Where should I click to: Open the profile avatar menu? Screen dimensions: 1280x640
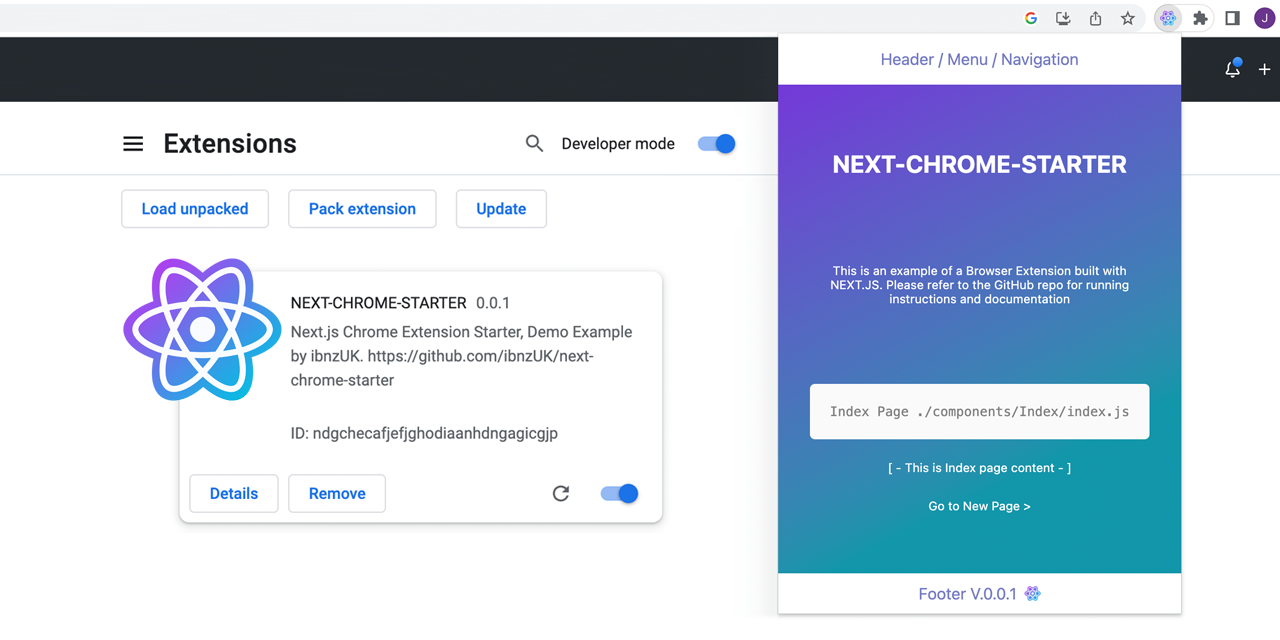(1264, 18)
